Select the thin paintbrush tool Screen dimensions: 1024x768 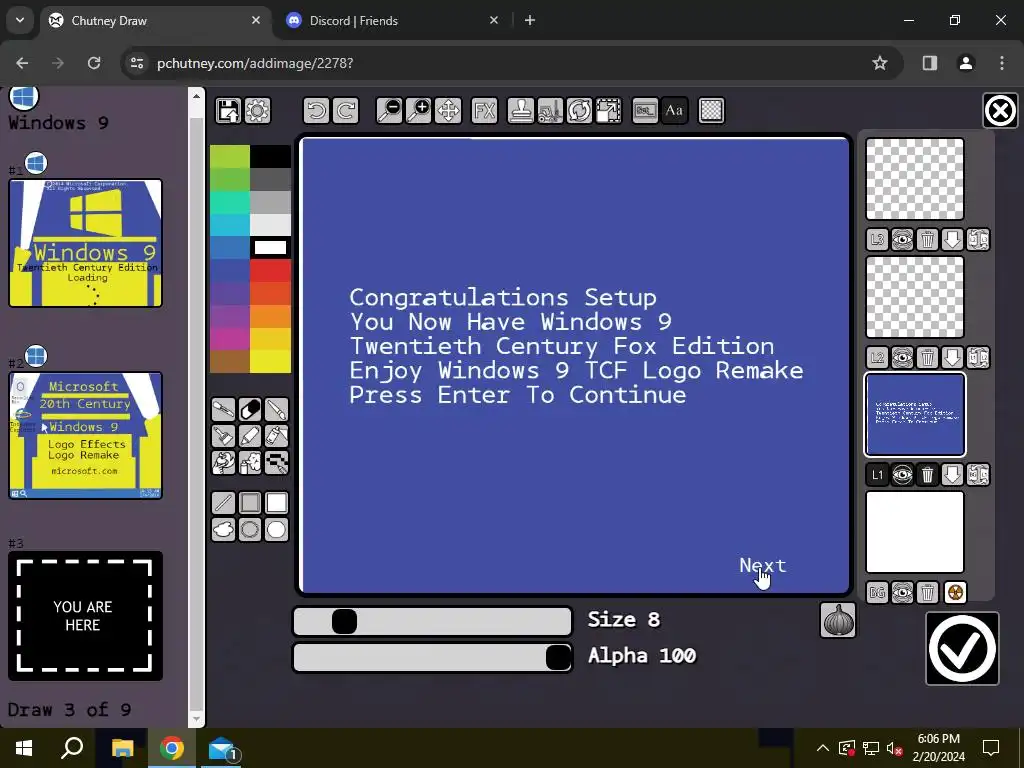pyautogui.click(x=277, y=409)
